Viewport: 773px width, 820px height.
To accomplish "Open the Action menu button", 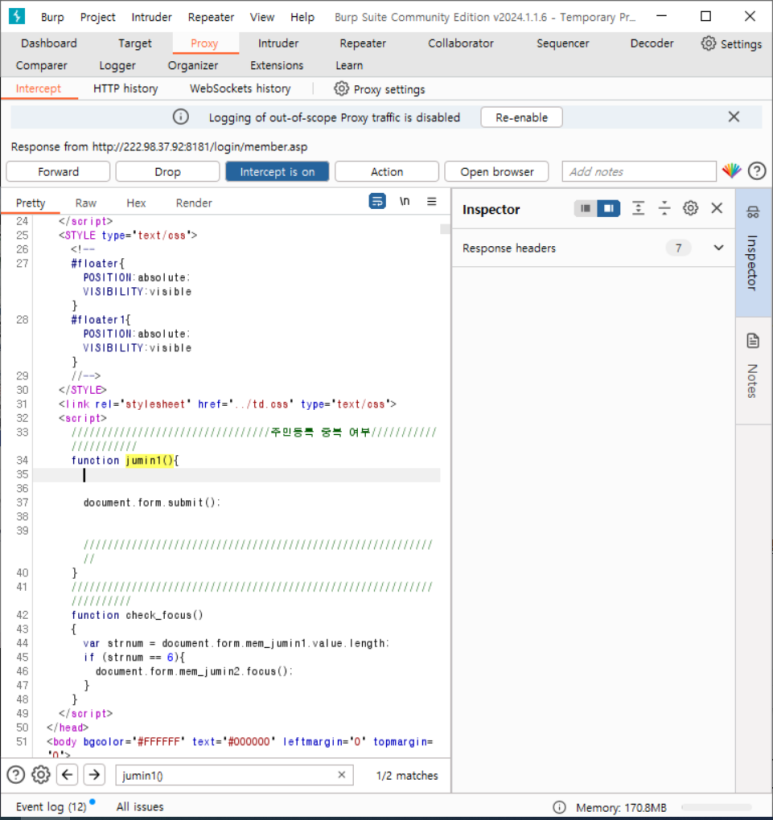I will pos(386,172).
